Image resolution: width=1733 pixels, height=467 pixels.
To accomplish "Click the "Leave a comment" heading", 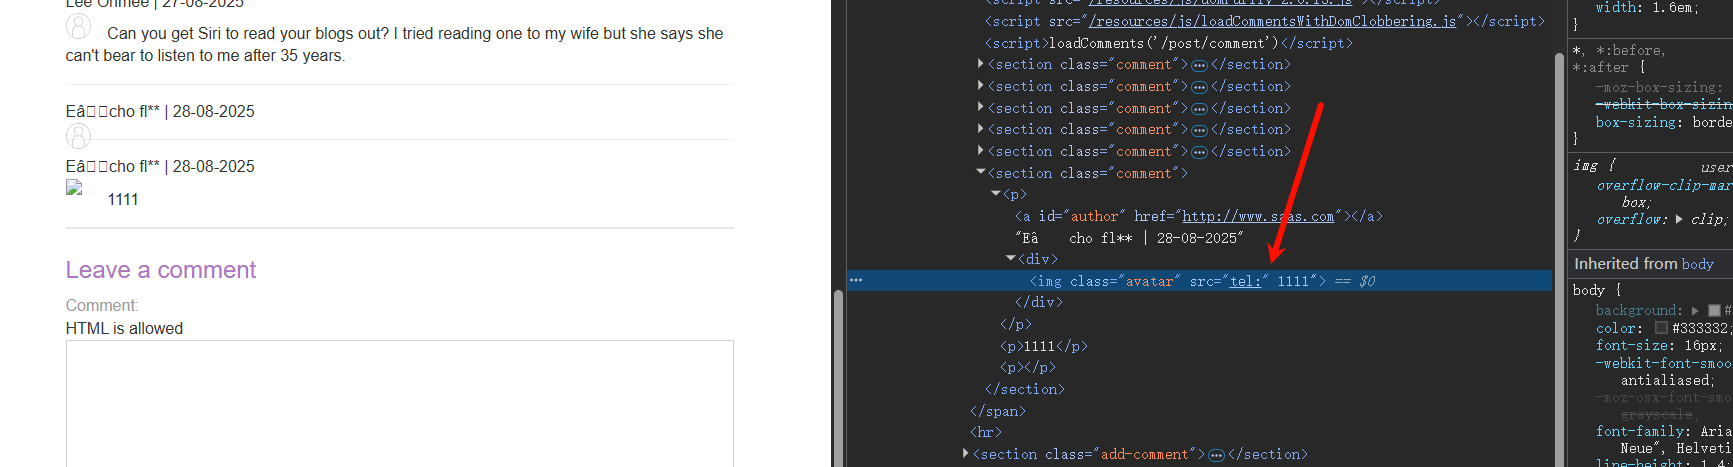I will [x=161, y=270].
